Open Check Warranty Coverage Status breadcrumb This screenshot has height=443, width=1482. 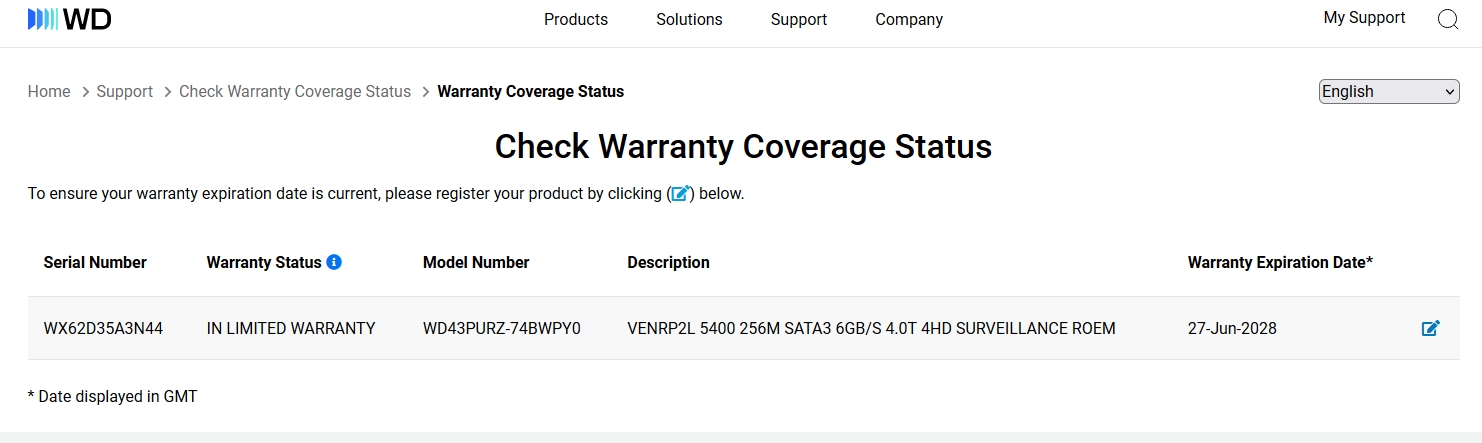coord(295,91)
